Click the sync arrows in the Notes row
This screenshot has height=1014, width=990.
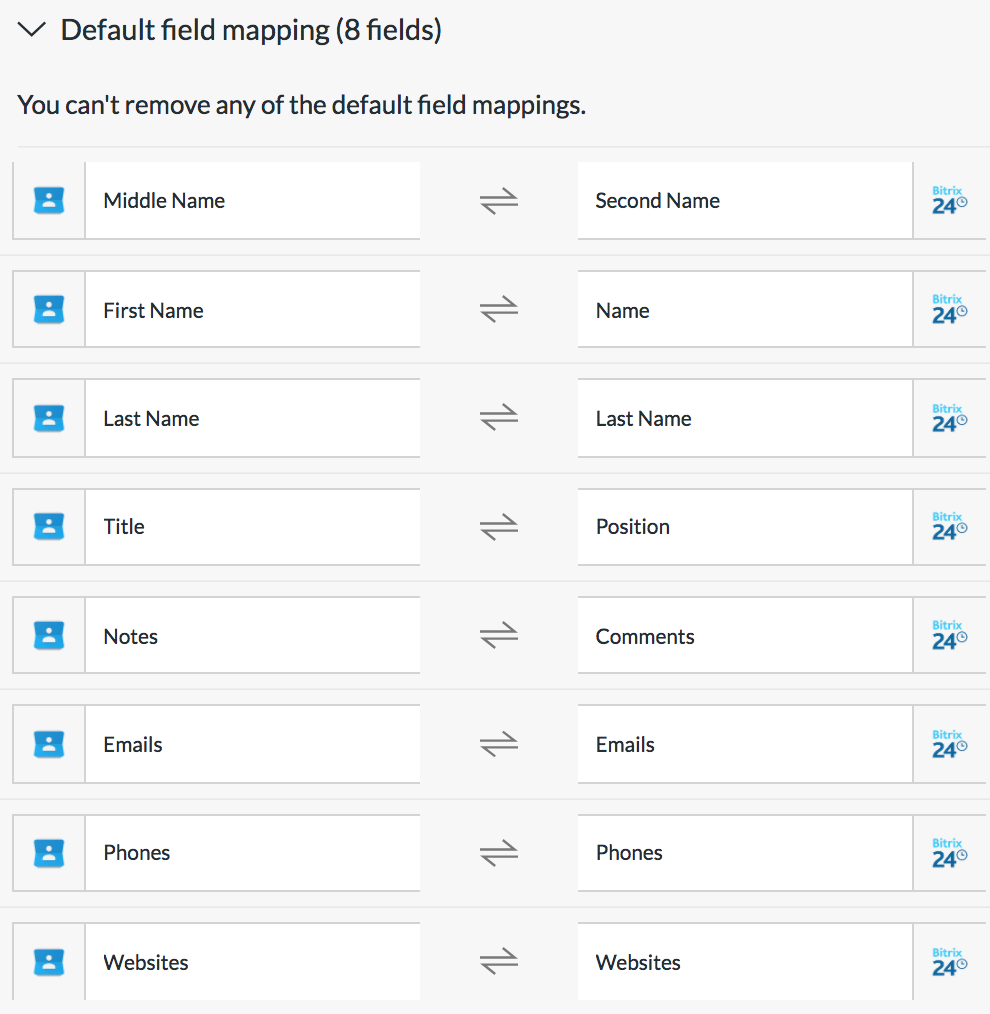tap(499, 635)
